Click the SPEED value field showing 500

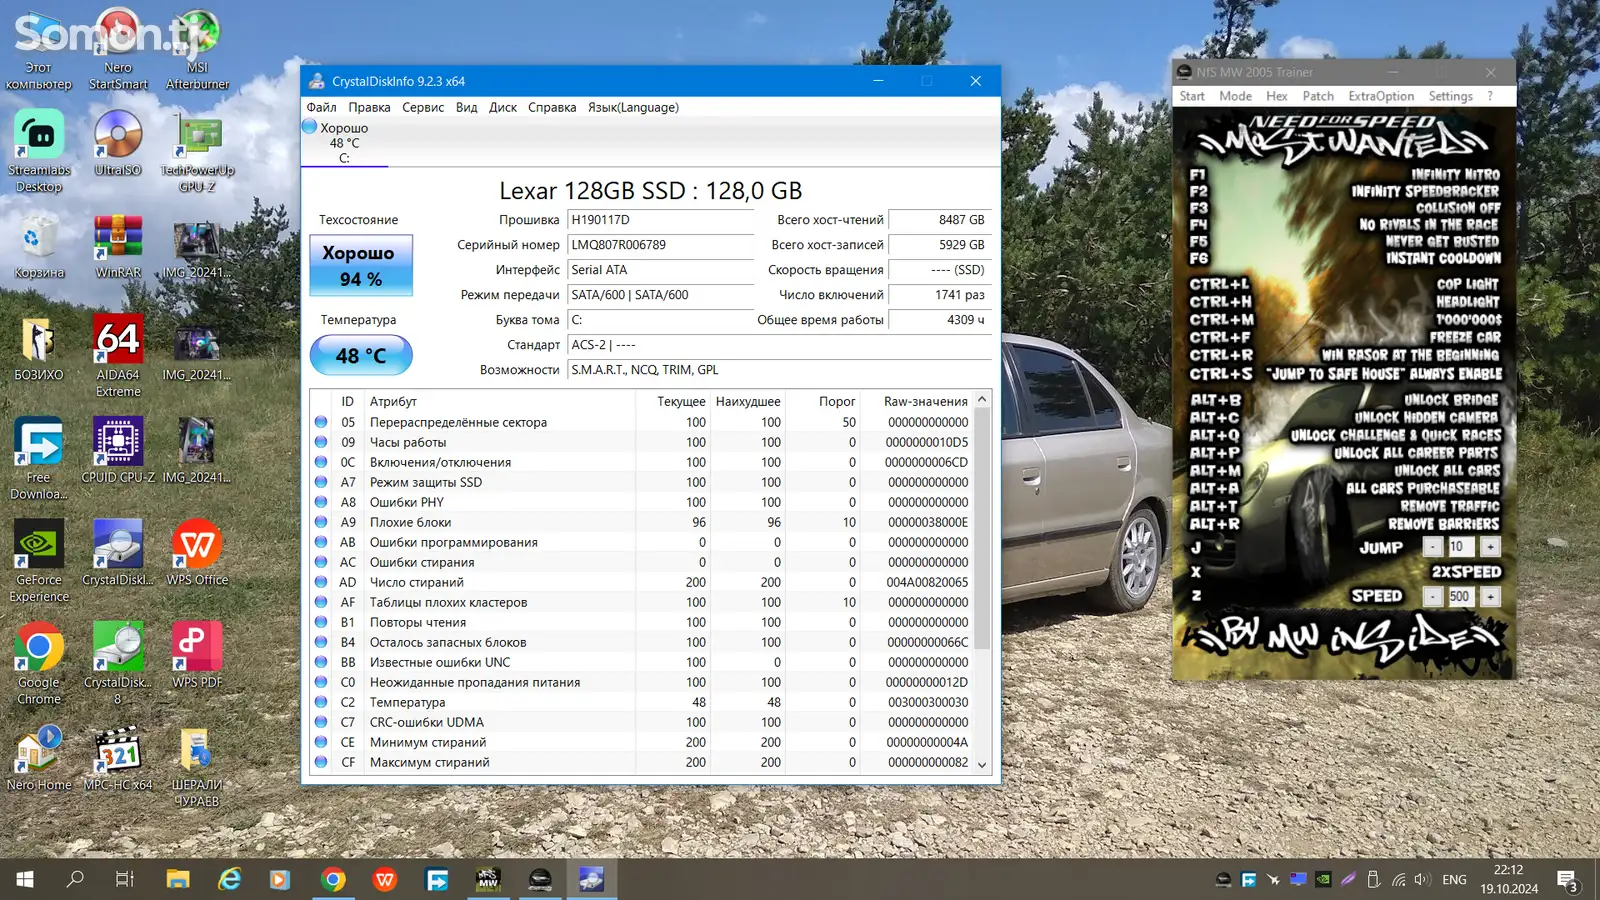tap(1461, 596)
